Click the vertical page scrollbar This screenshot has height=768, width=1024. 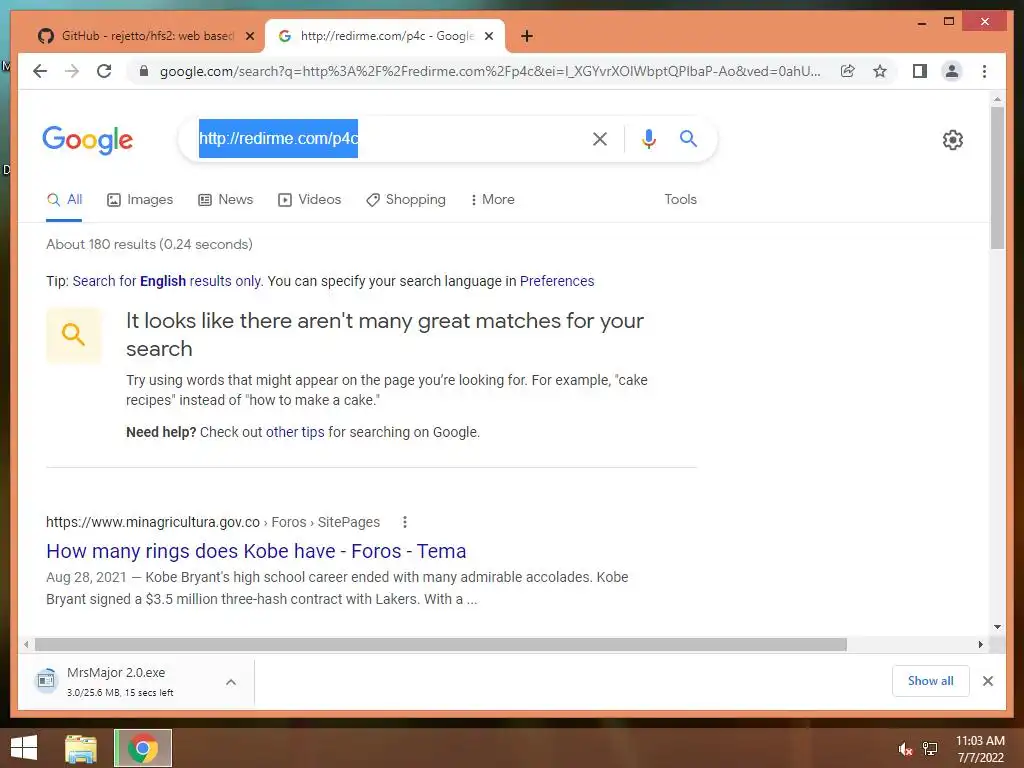[997, 178]
